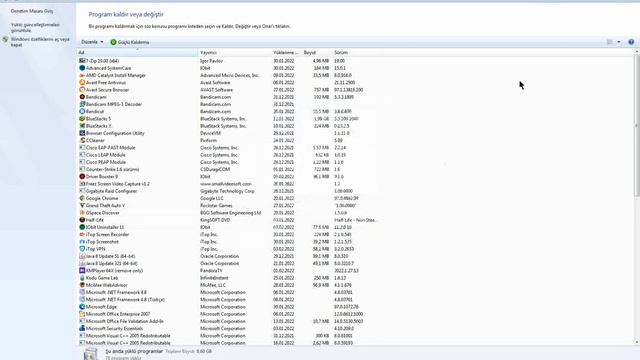Image resolution: width=640 pixels, height=360 pixels.
Task: Click the Microsoft Security Essentials icon
Action: [82, 329]
